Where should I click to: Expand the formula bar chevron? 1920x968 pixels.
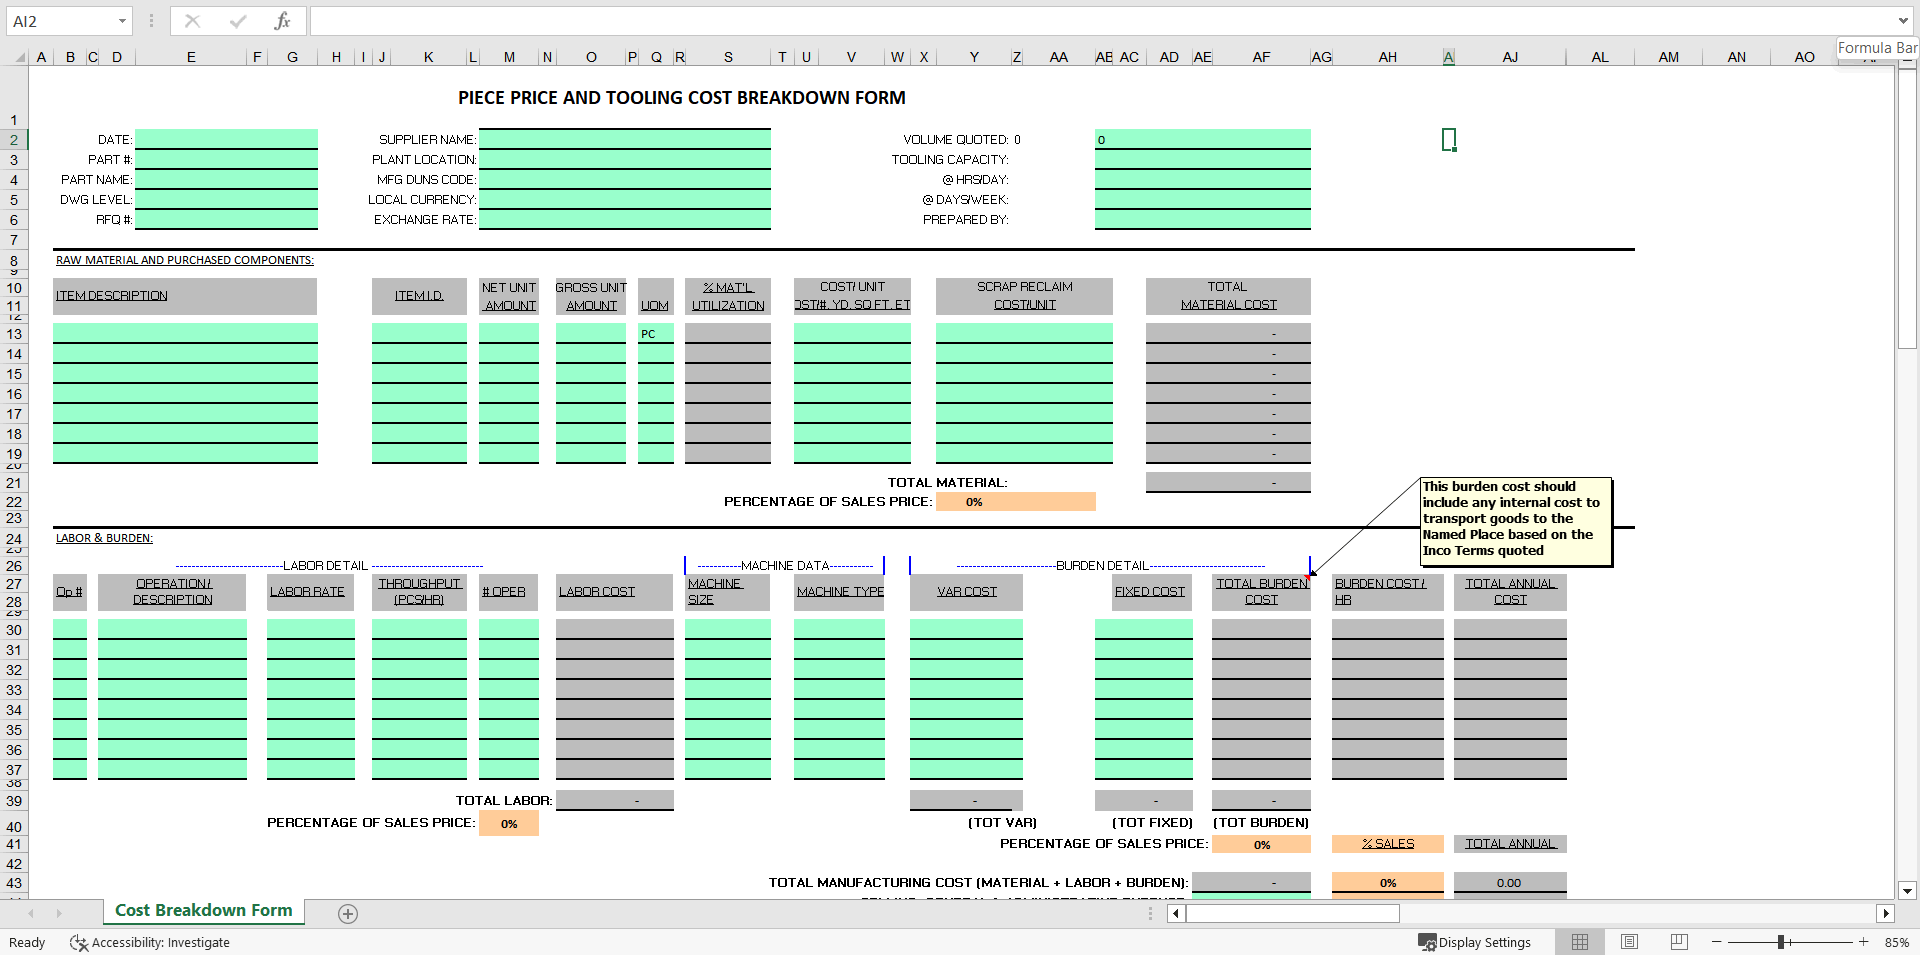tap(1902, 21)
